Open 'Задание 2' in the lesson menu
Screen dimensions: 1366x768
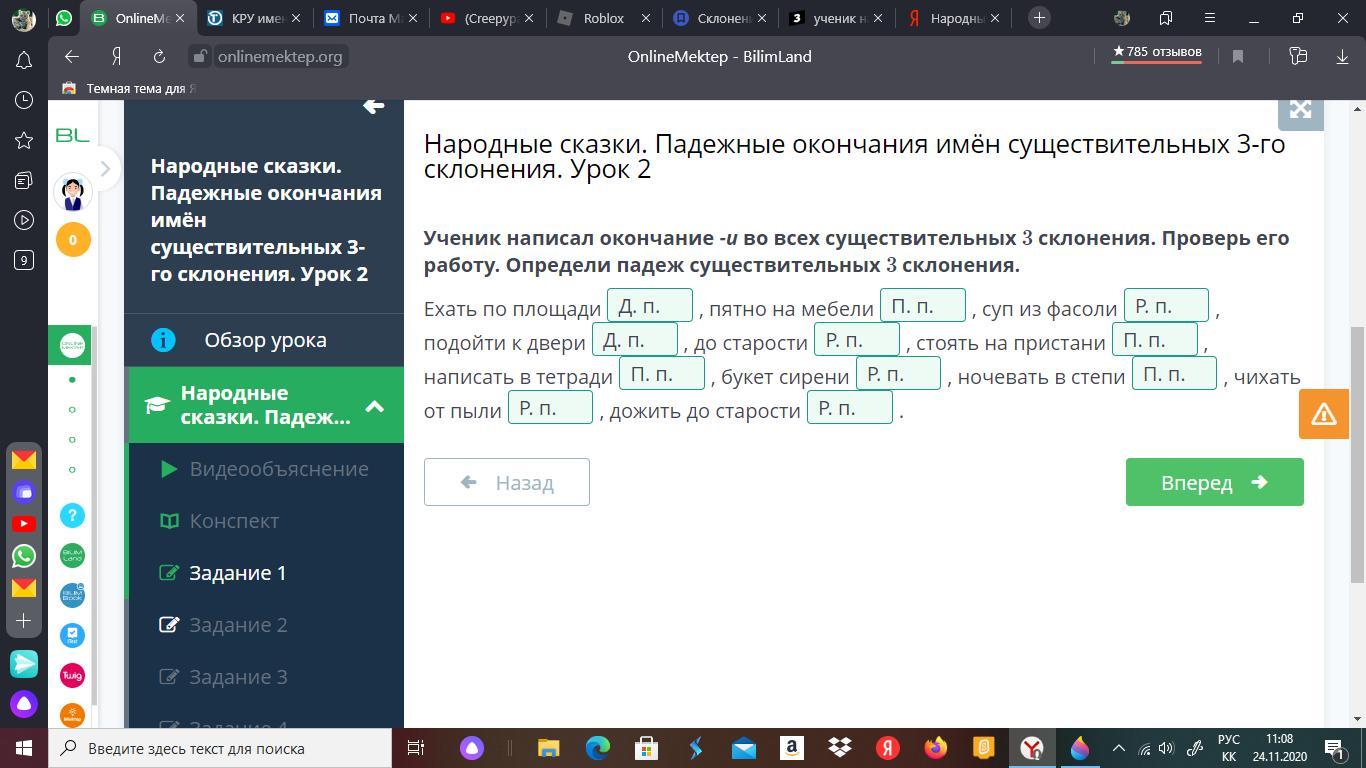point(238,625)
